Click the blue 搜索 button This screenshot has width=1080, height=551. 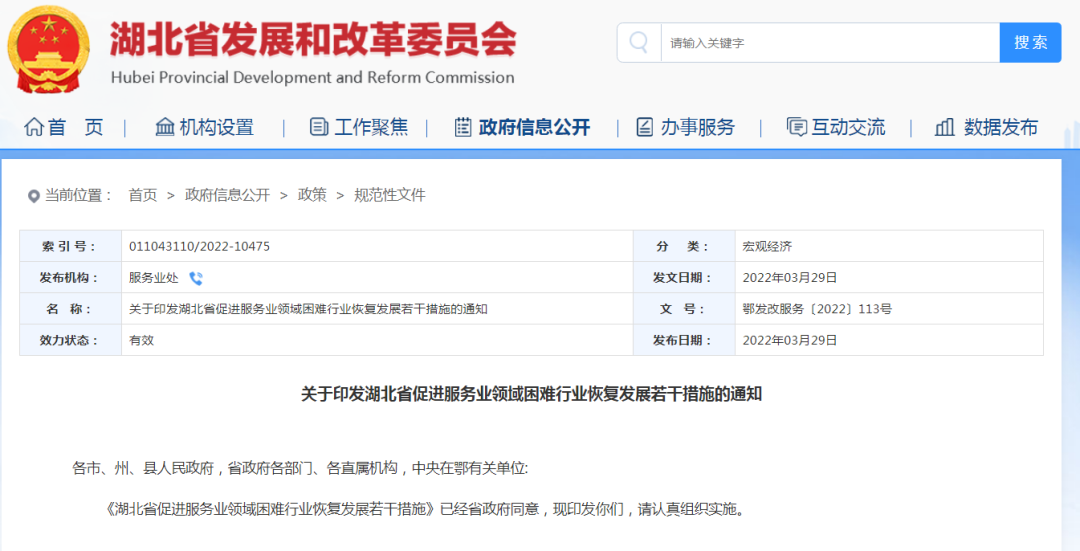[1030, 43]
